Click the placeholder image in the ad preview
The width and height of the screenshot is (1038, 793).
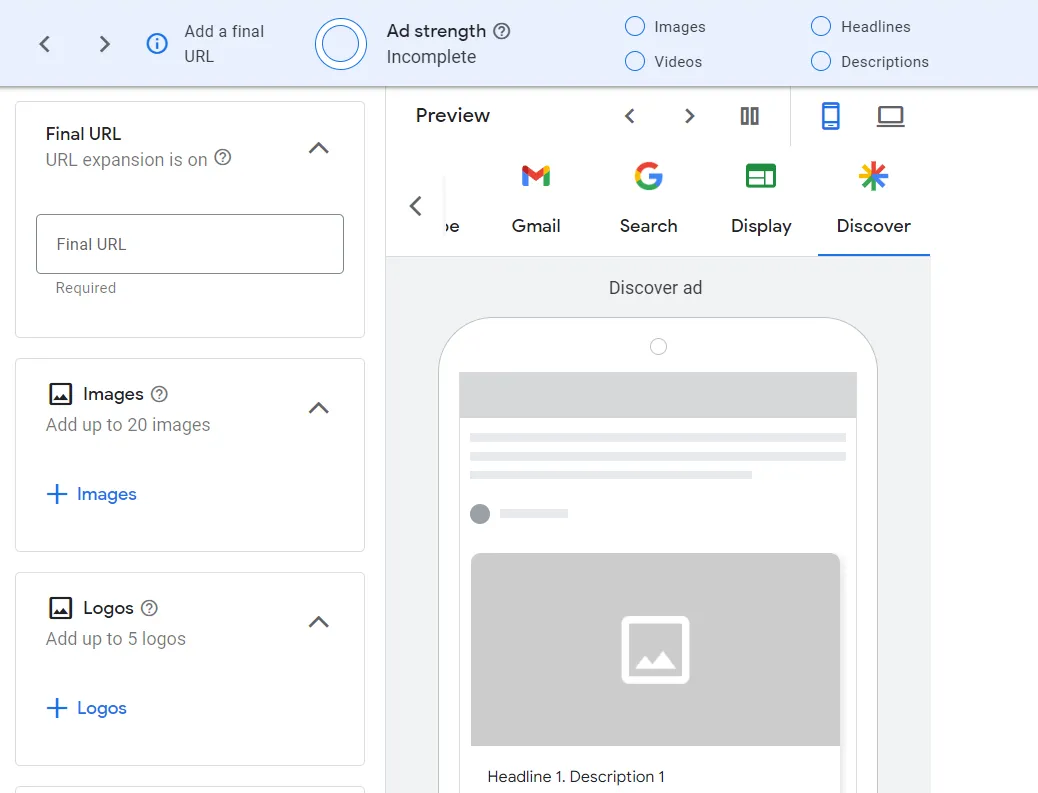(x=655, y=649)
